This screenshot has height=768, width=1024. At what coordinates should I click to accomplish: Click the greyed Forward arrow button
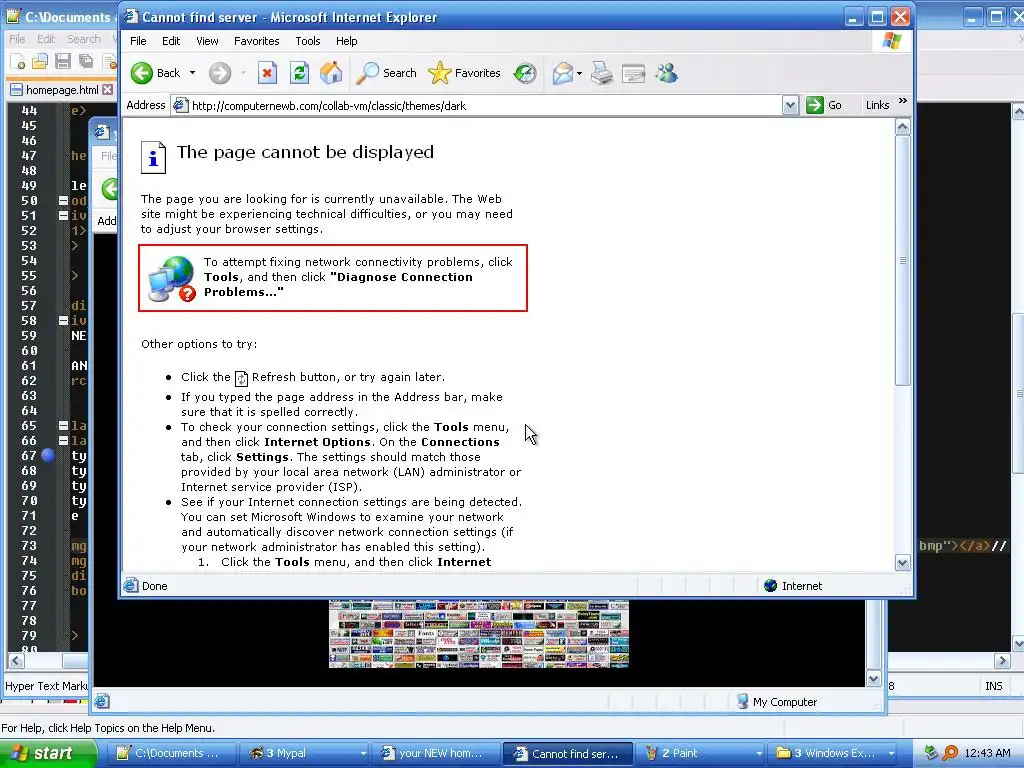(x=220, y=73)
